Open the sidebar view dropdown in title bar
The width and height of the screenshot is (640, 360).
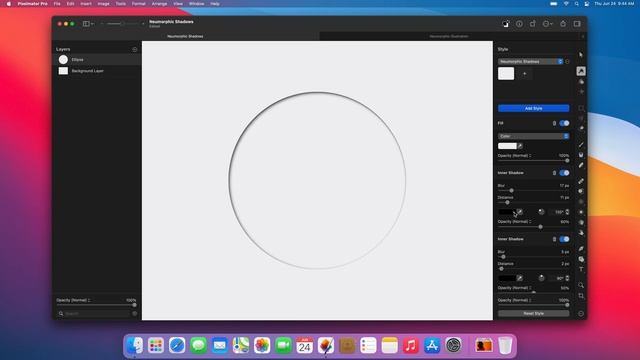88,24
